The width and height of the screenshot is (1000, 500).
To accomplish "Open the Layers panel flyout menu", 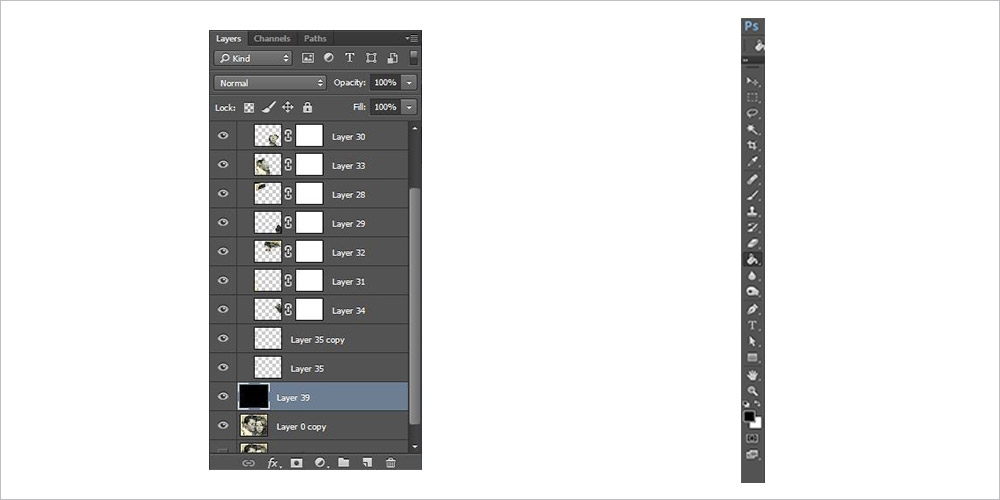I will [x=412, y=38].
